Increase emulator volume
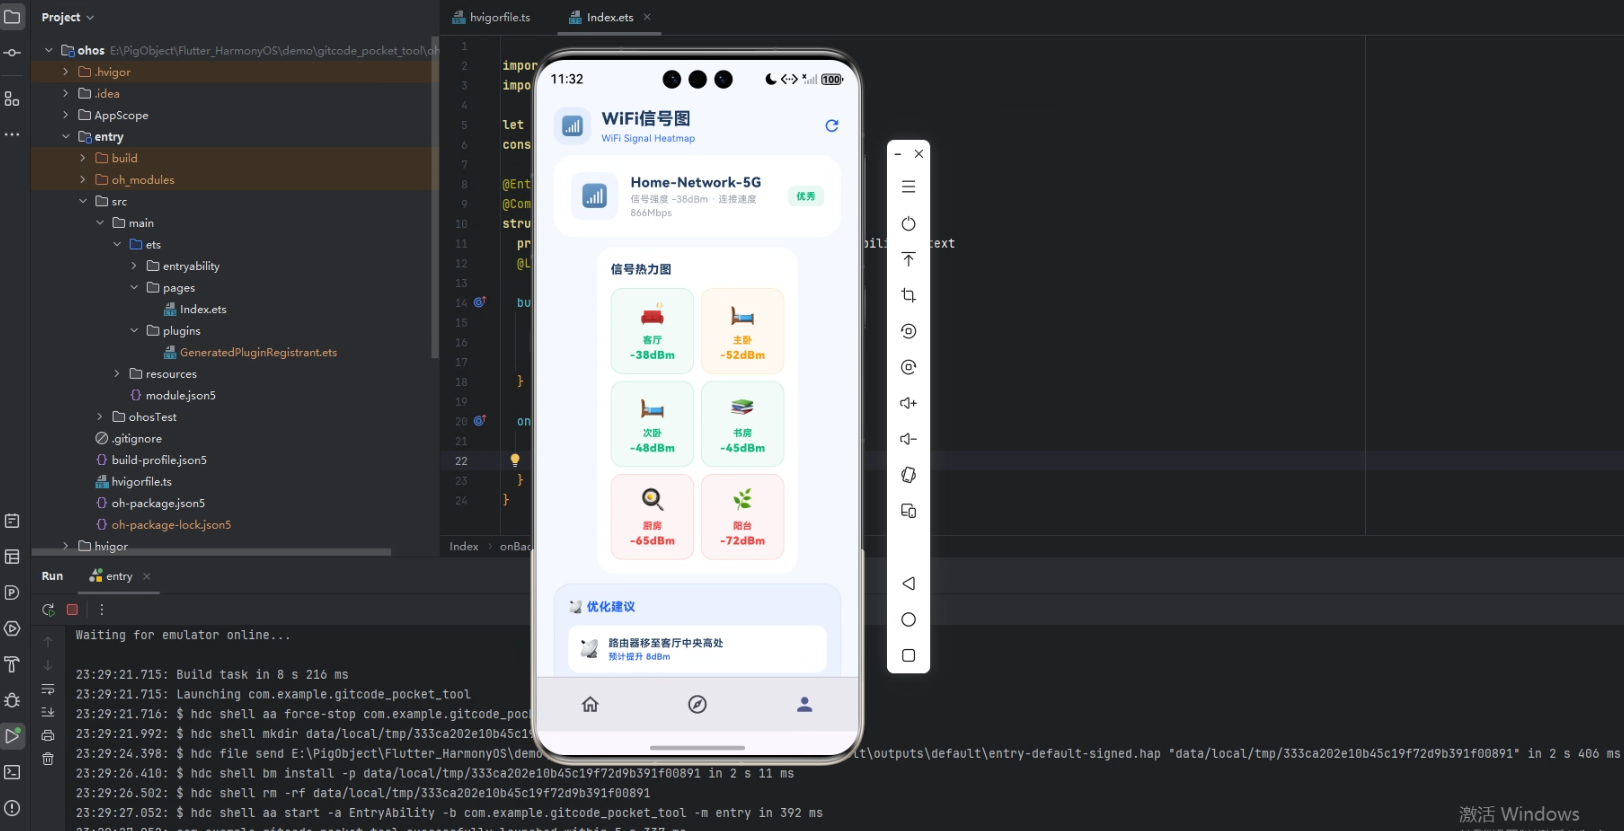Image resolution: width=1624 pixels, height=831 pixels. [x=908, y=403]
